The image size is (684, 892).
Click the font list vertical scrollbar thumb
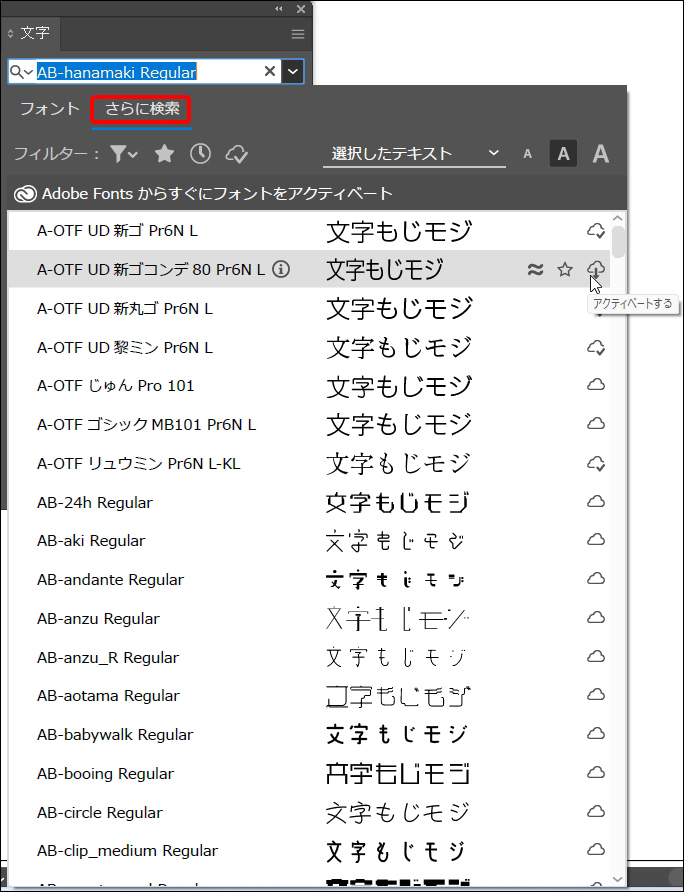pos(619,241)
